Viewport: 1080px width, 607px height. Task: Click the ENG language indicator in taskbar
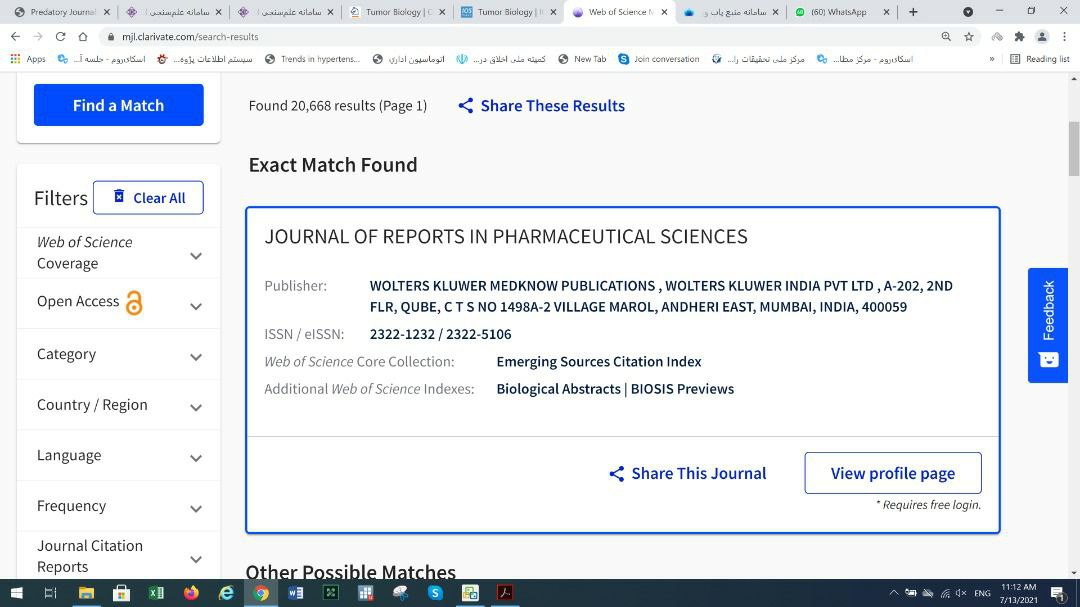tap(982, 593)
